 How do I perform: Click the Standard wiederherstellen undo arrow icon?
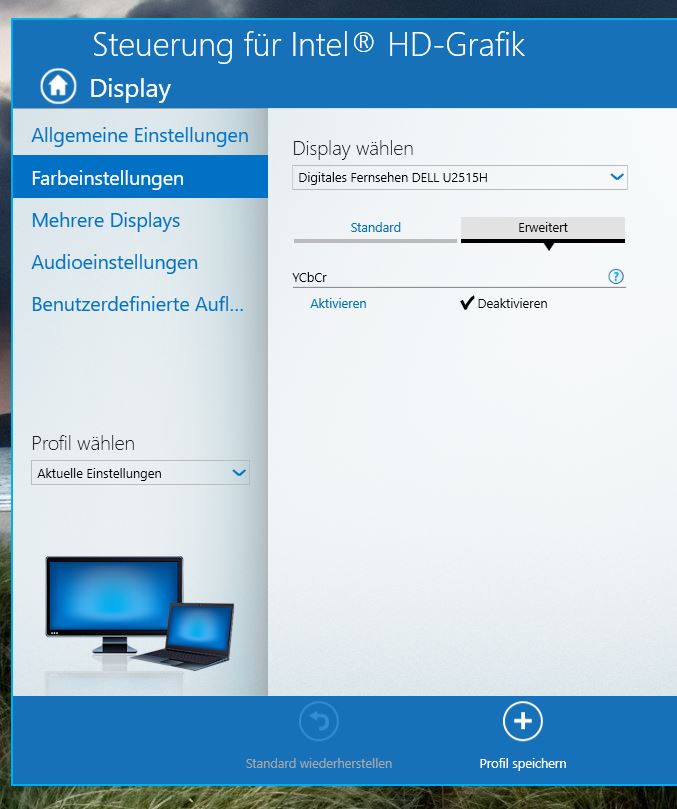(x=318, y=721)
